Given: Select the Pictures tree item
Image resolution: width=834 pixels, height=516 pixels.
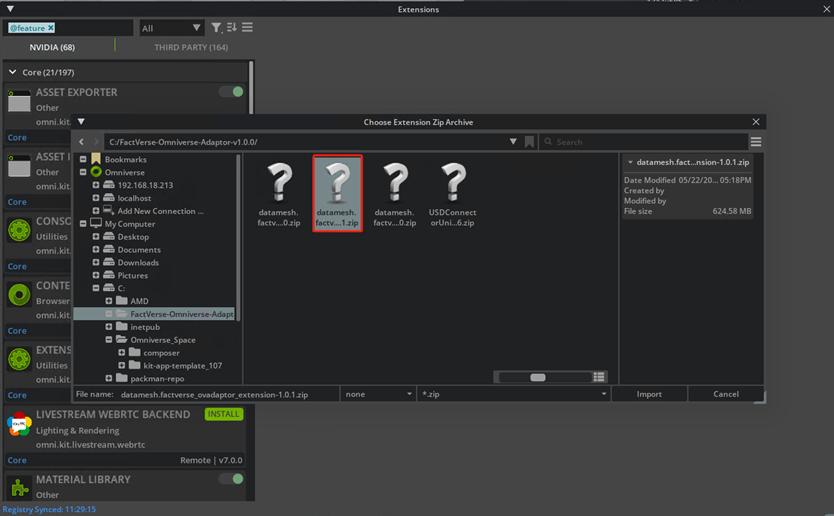Looking at the screenshot, I should (132, 275).
